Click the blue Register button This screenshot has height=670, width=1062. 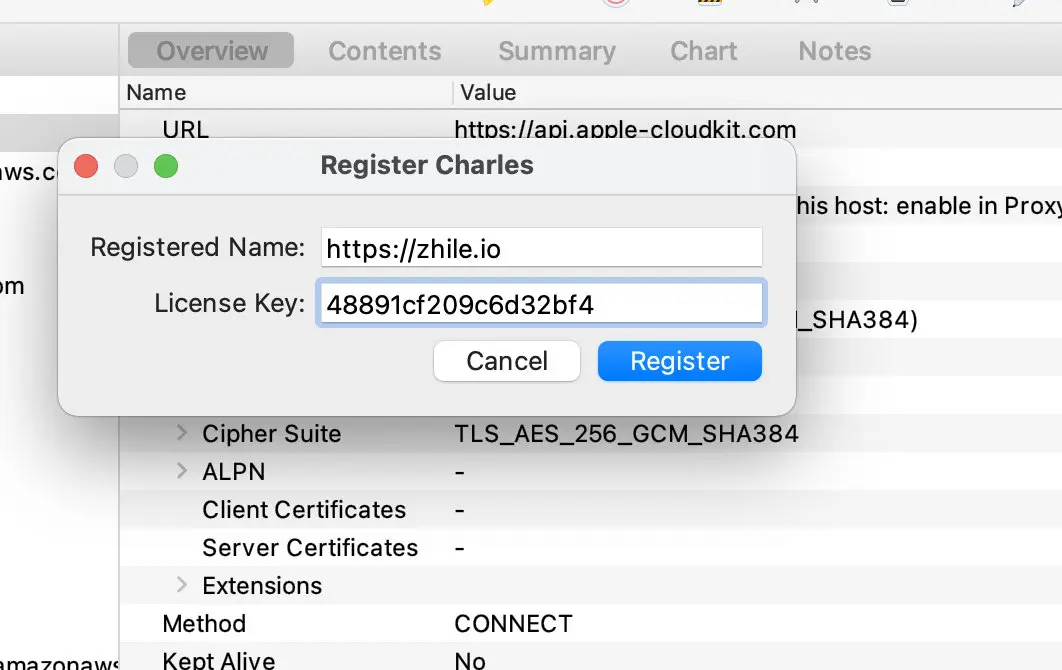(x=679, y=361)
